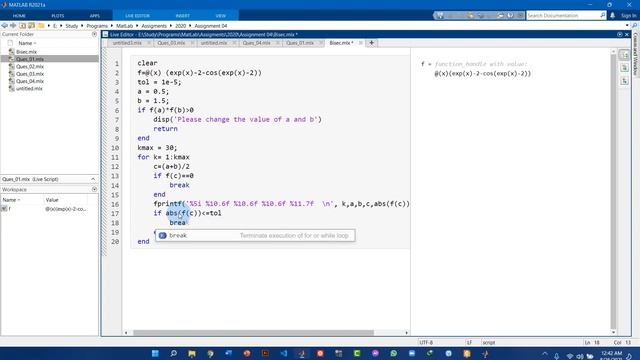This screenshot has height=360, width=640.
Task: Open Workspace panel actions menu
Action: (94, 189)
